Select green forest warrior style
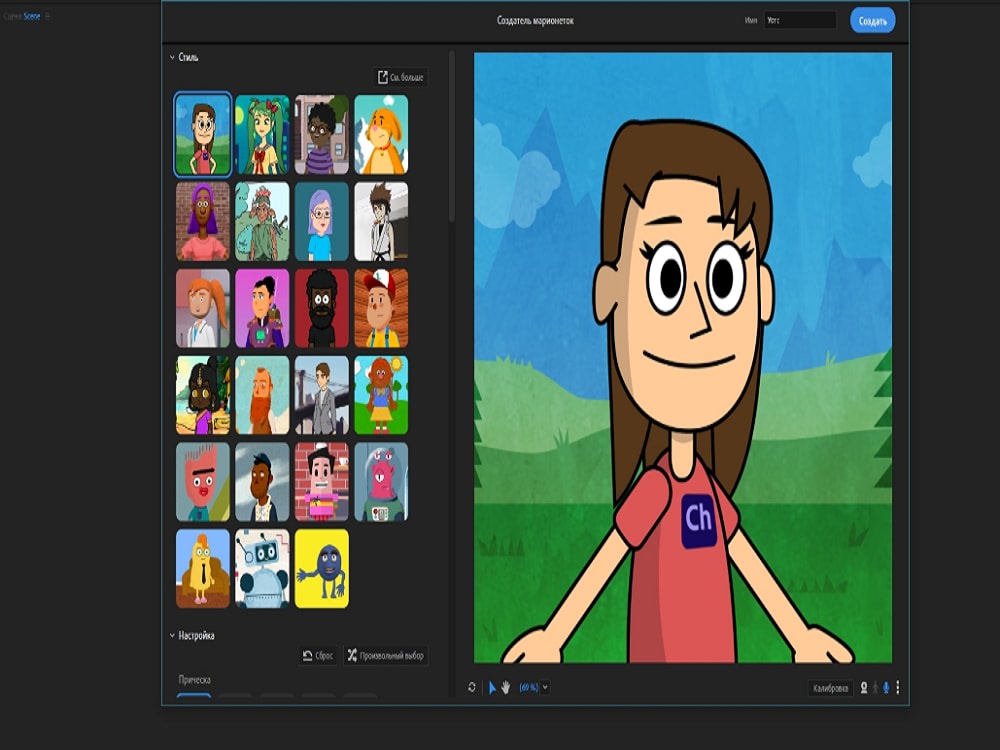Viewport: 1000px width, 750px height. [x=262, y=221]
